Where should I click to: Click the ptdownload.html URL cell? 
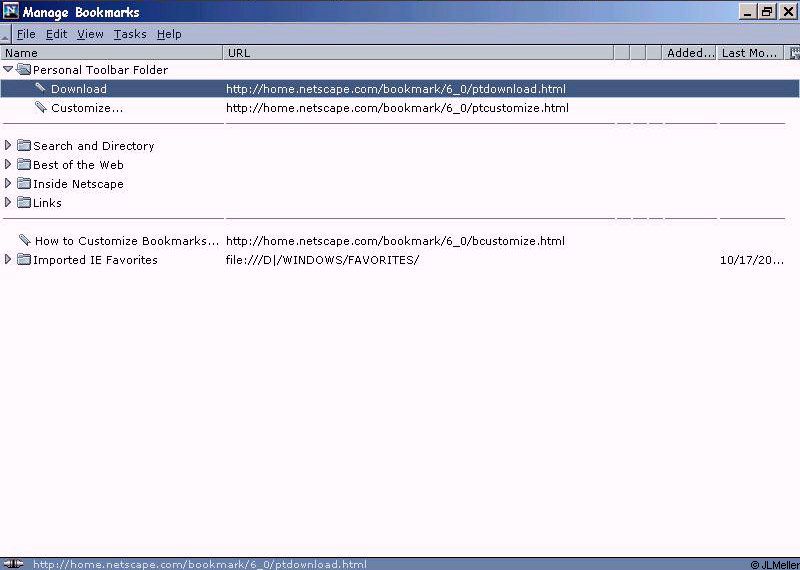(x=395, y=89)
